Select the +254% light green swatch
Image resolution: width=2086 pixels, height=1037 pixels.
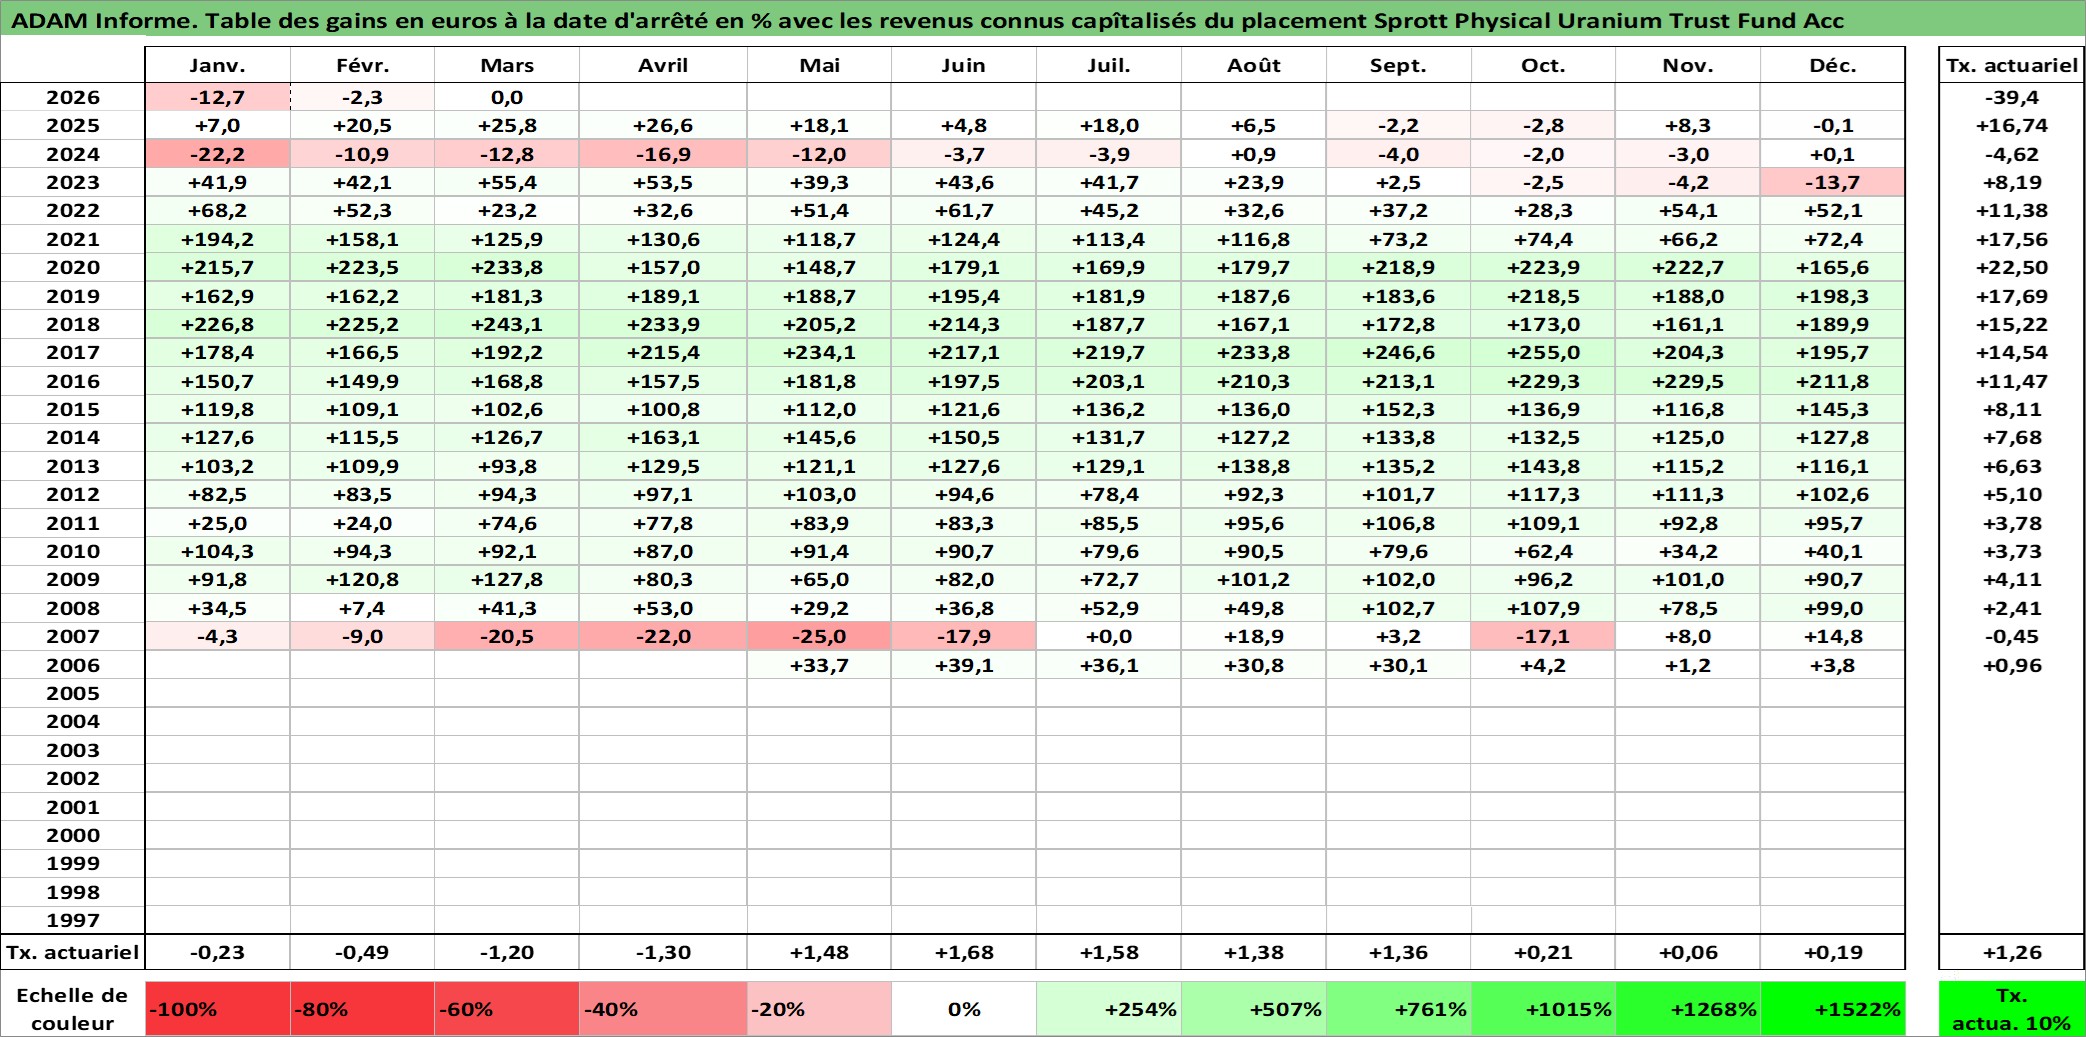[x=1109, y=1008]
